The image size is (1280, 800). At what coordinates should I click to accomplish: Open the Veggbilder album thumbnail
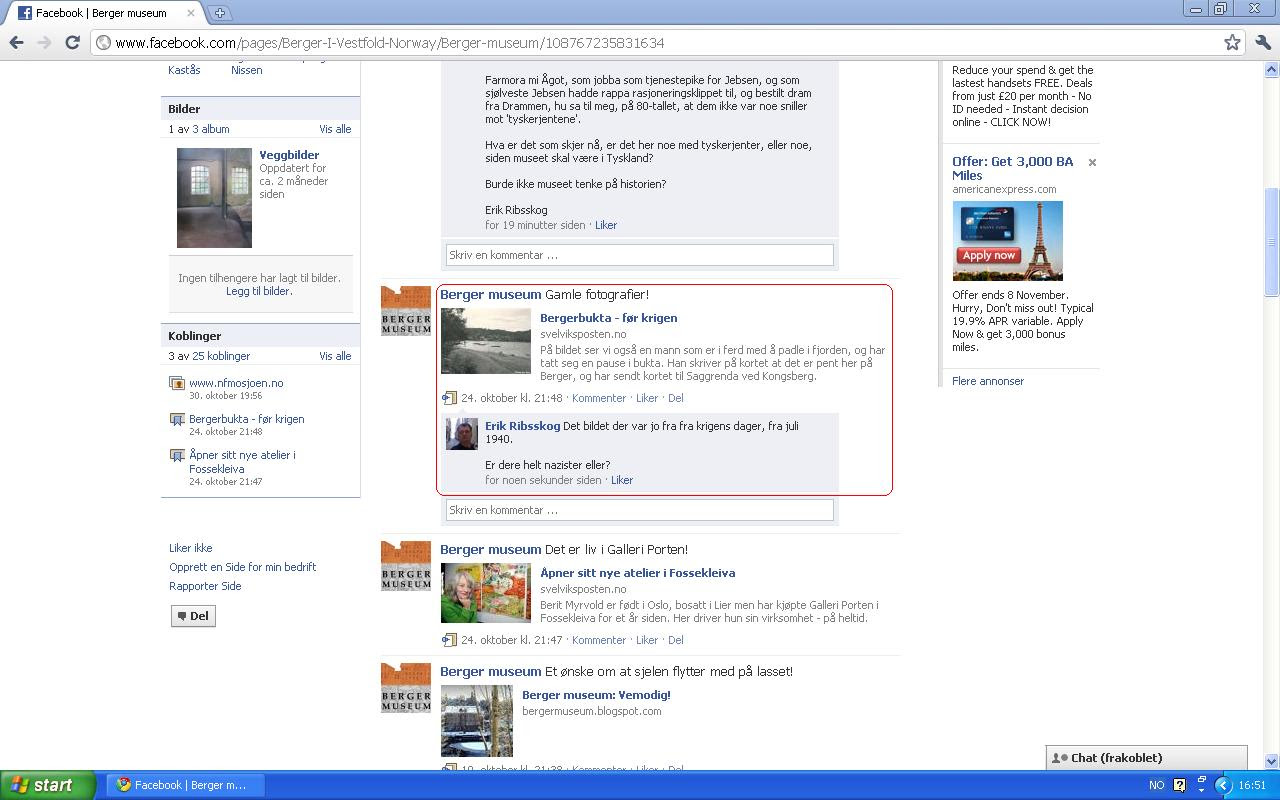pos(214,198)
